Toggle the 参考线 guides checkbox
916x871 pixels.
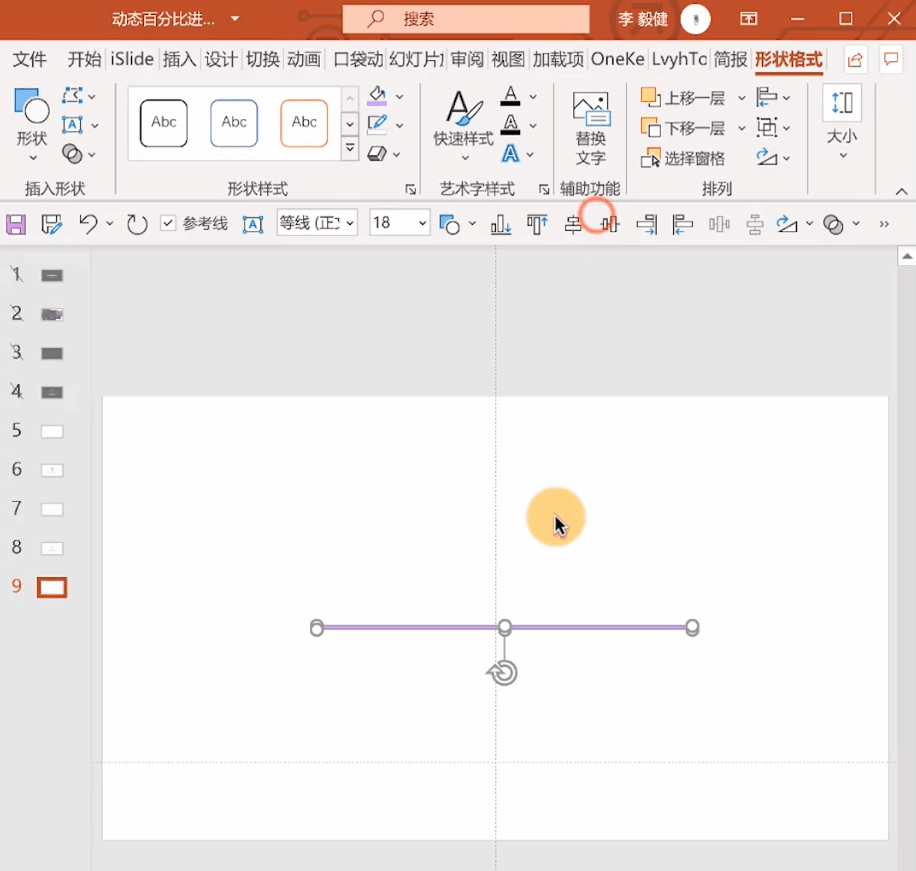[168, 223]
